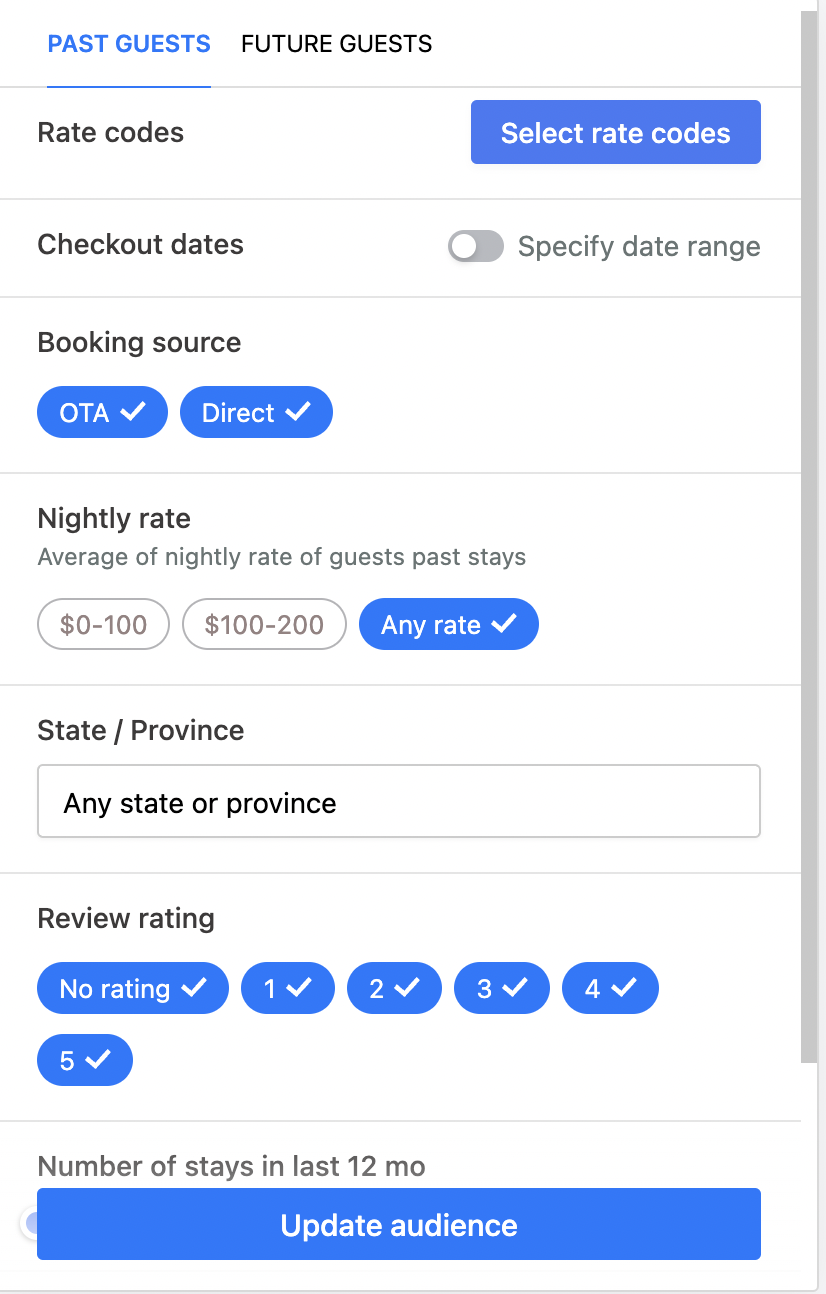
Task: Choose the $100-200 nightly rate
Action: [264, 625]
